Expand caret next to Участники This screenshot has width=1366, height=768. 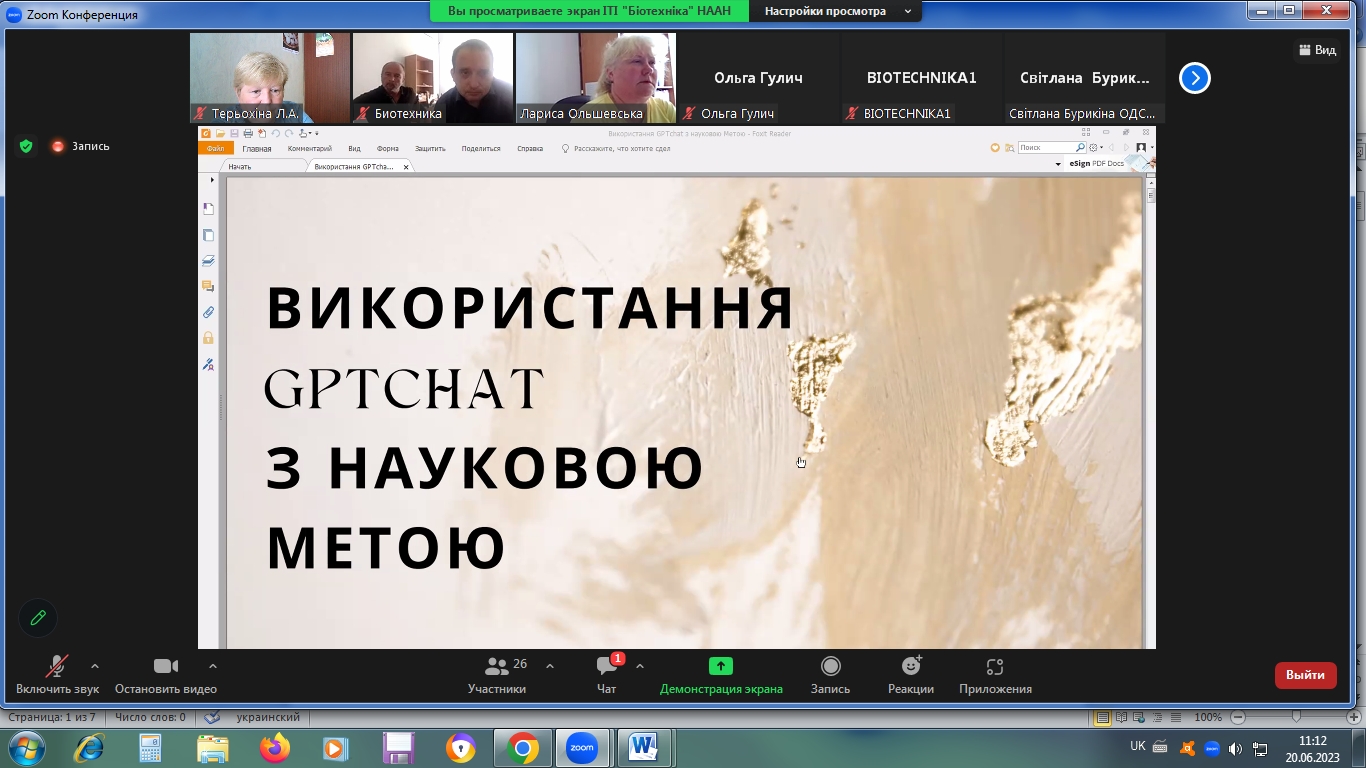[550, 666]
